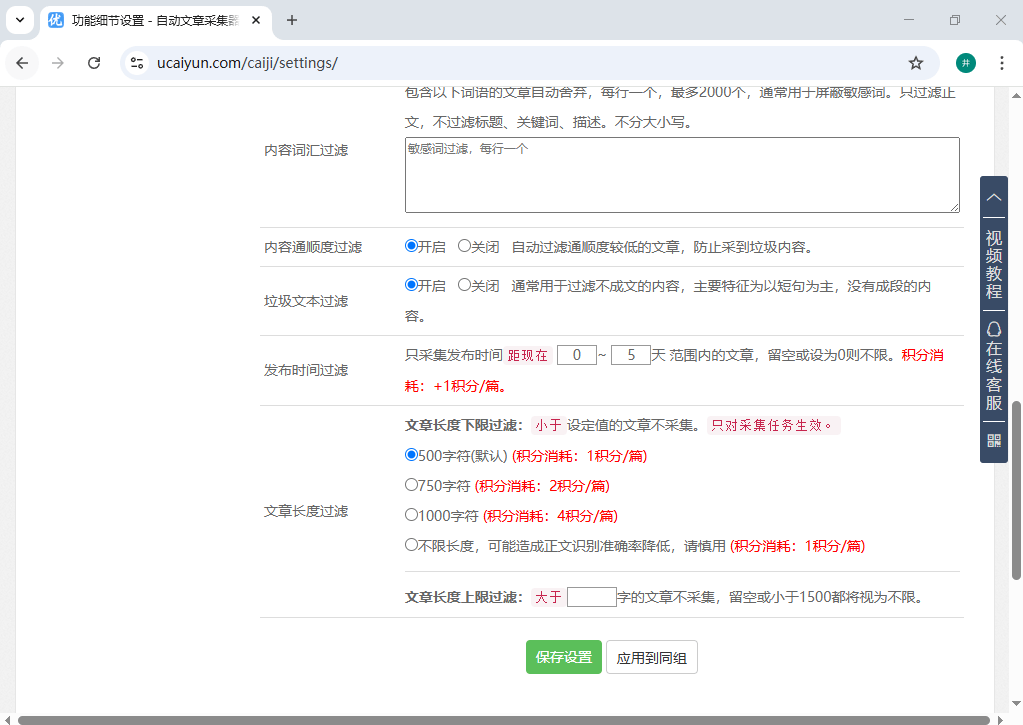Click the 大于 article length limit input

591,596
